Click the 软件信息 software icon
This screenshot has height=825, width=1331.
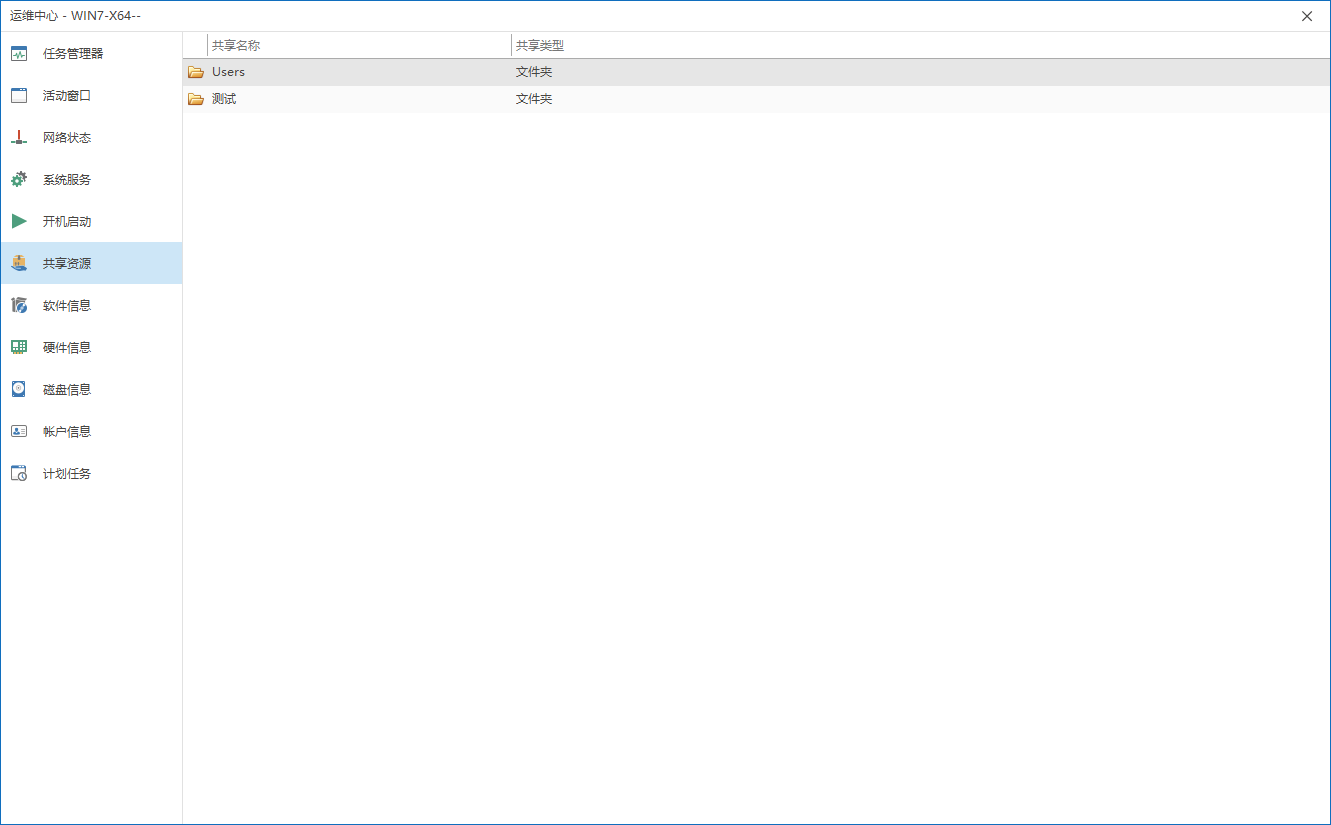tap(19, 305)
